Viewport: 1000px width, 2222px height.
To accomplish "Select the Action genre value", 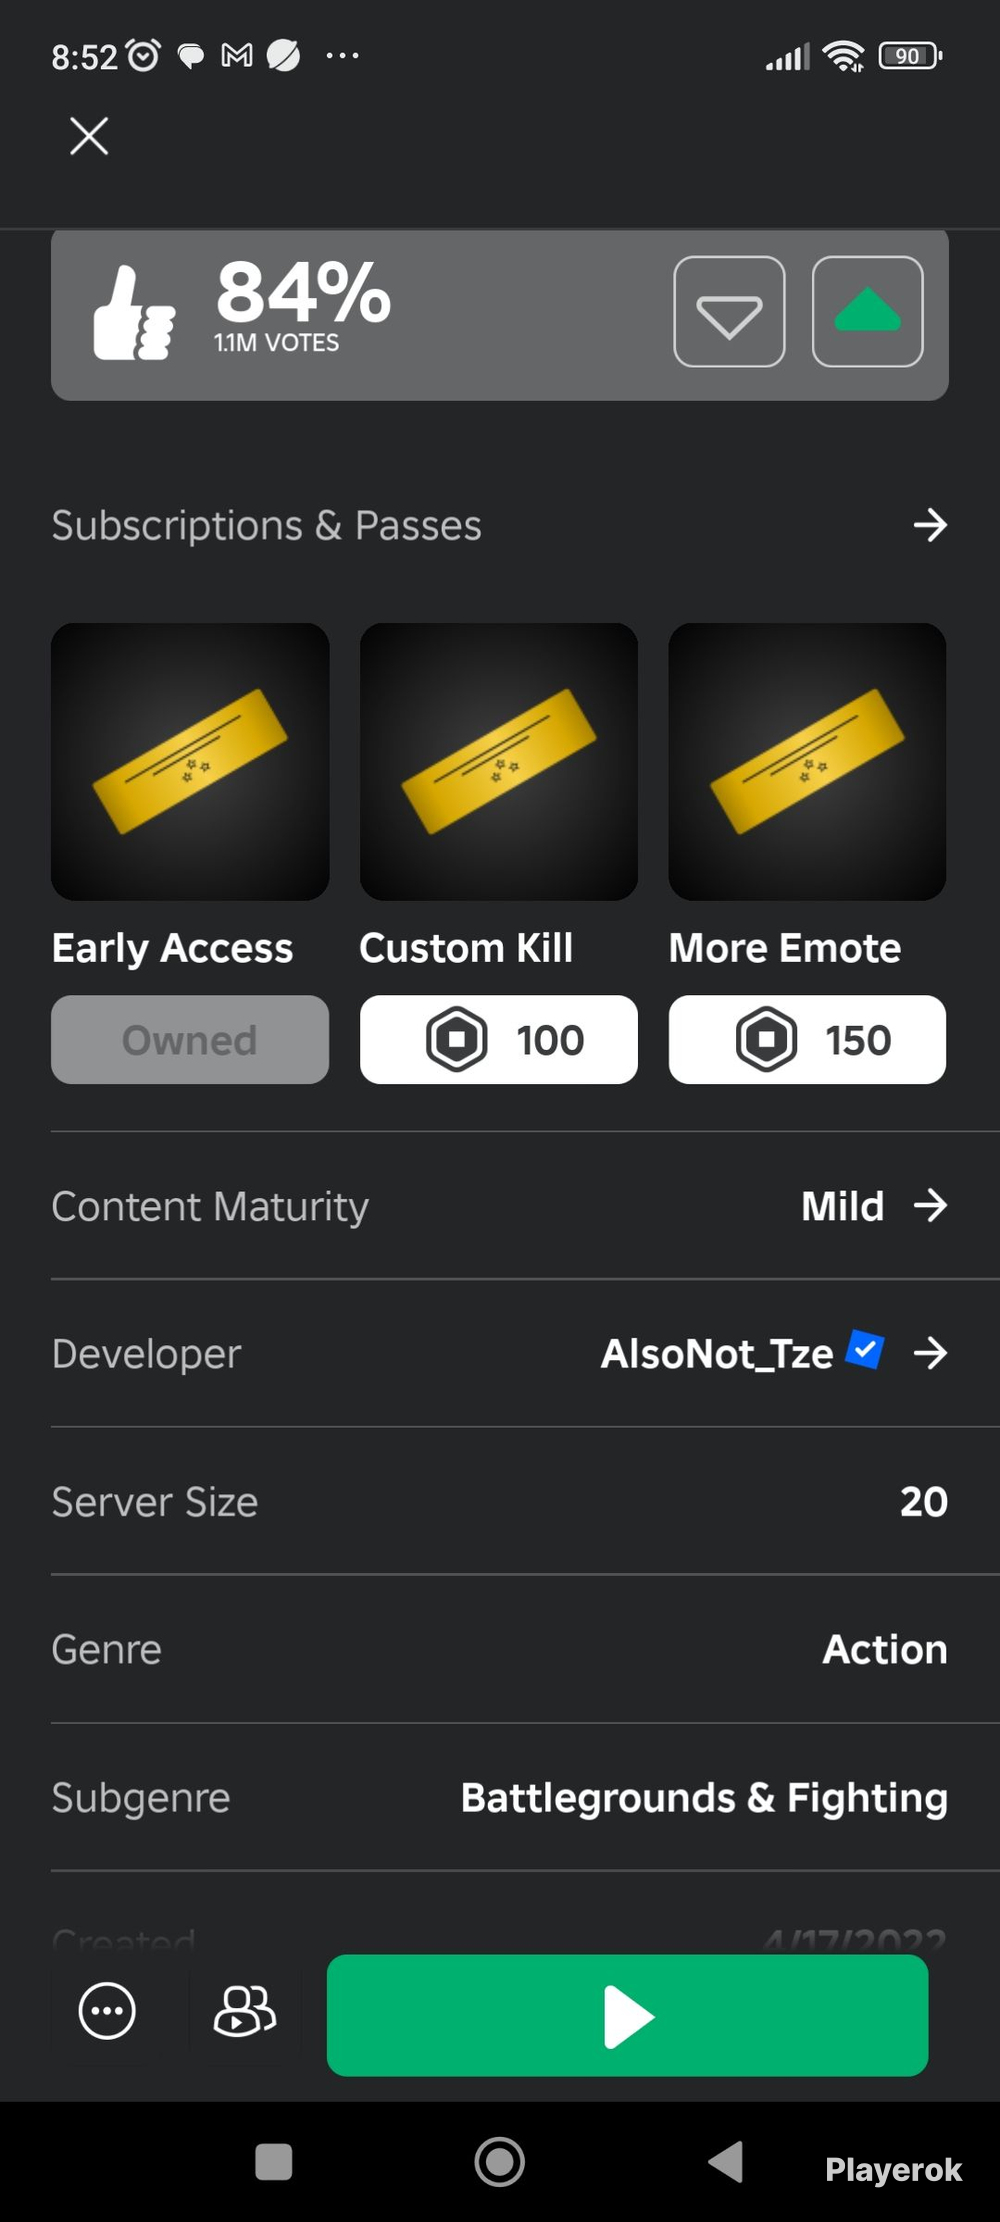I will coord(885,1650).
